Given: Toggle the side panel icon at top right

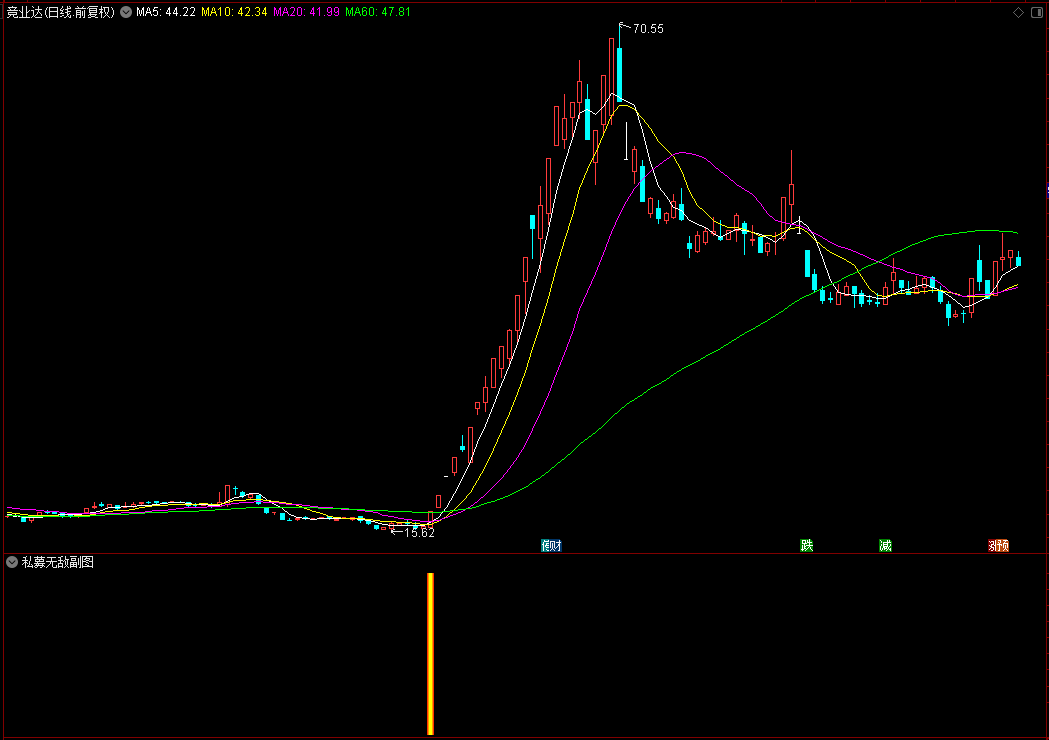Looking at the screenshot, I should tap(1036, 13).
